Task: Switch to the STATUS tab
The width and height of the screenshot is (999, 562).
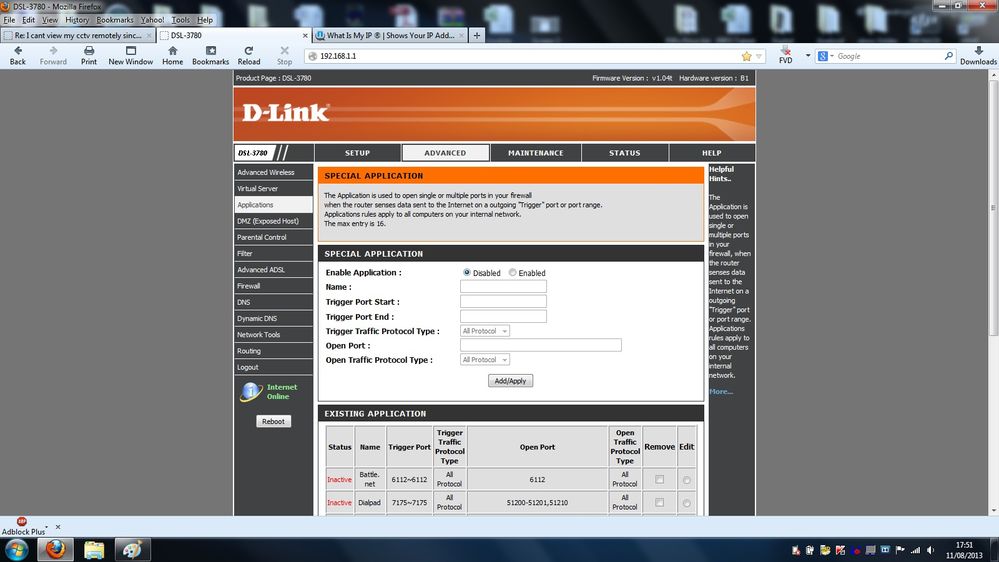Action: pyautogui.click(x=624, y=153)
